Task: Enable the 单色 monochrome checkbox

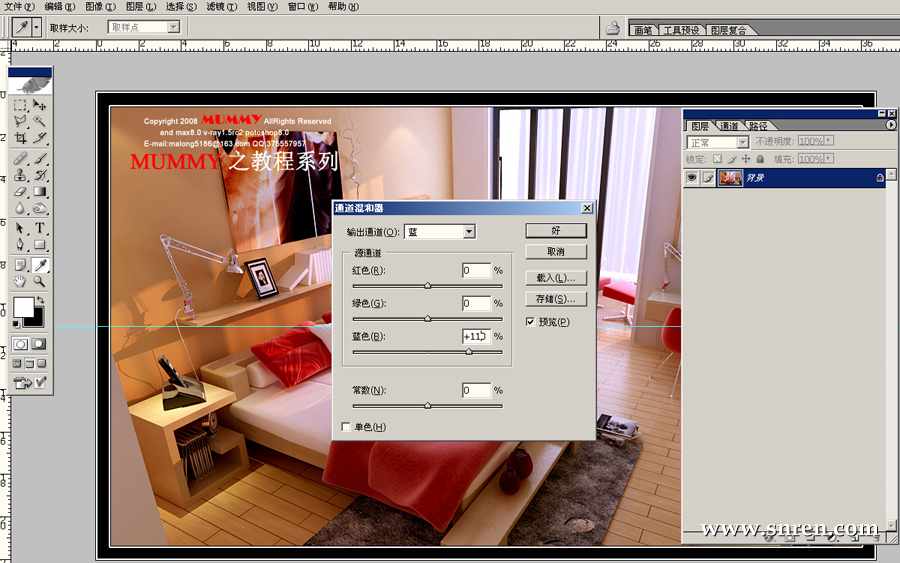Action: tap(346, 426)
